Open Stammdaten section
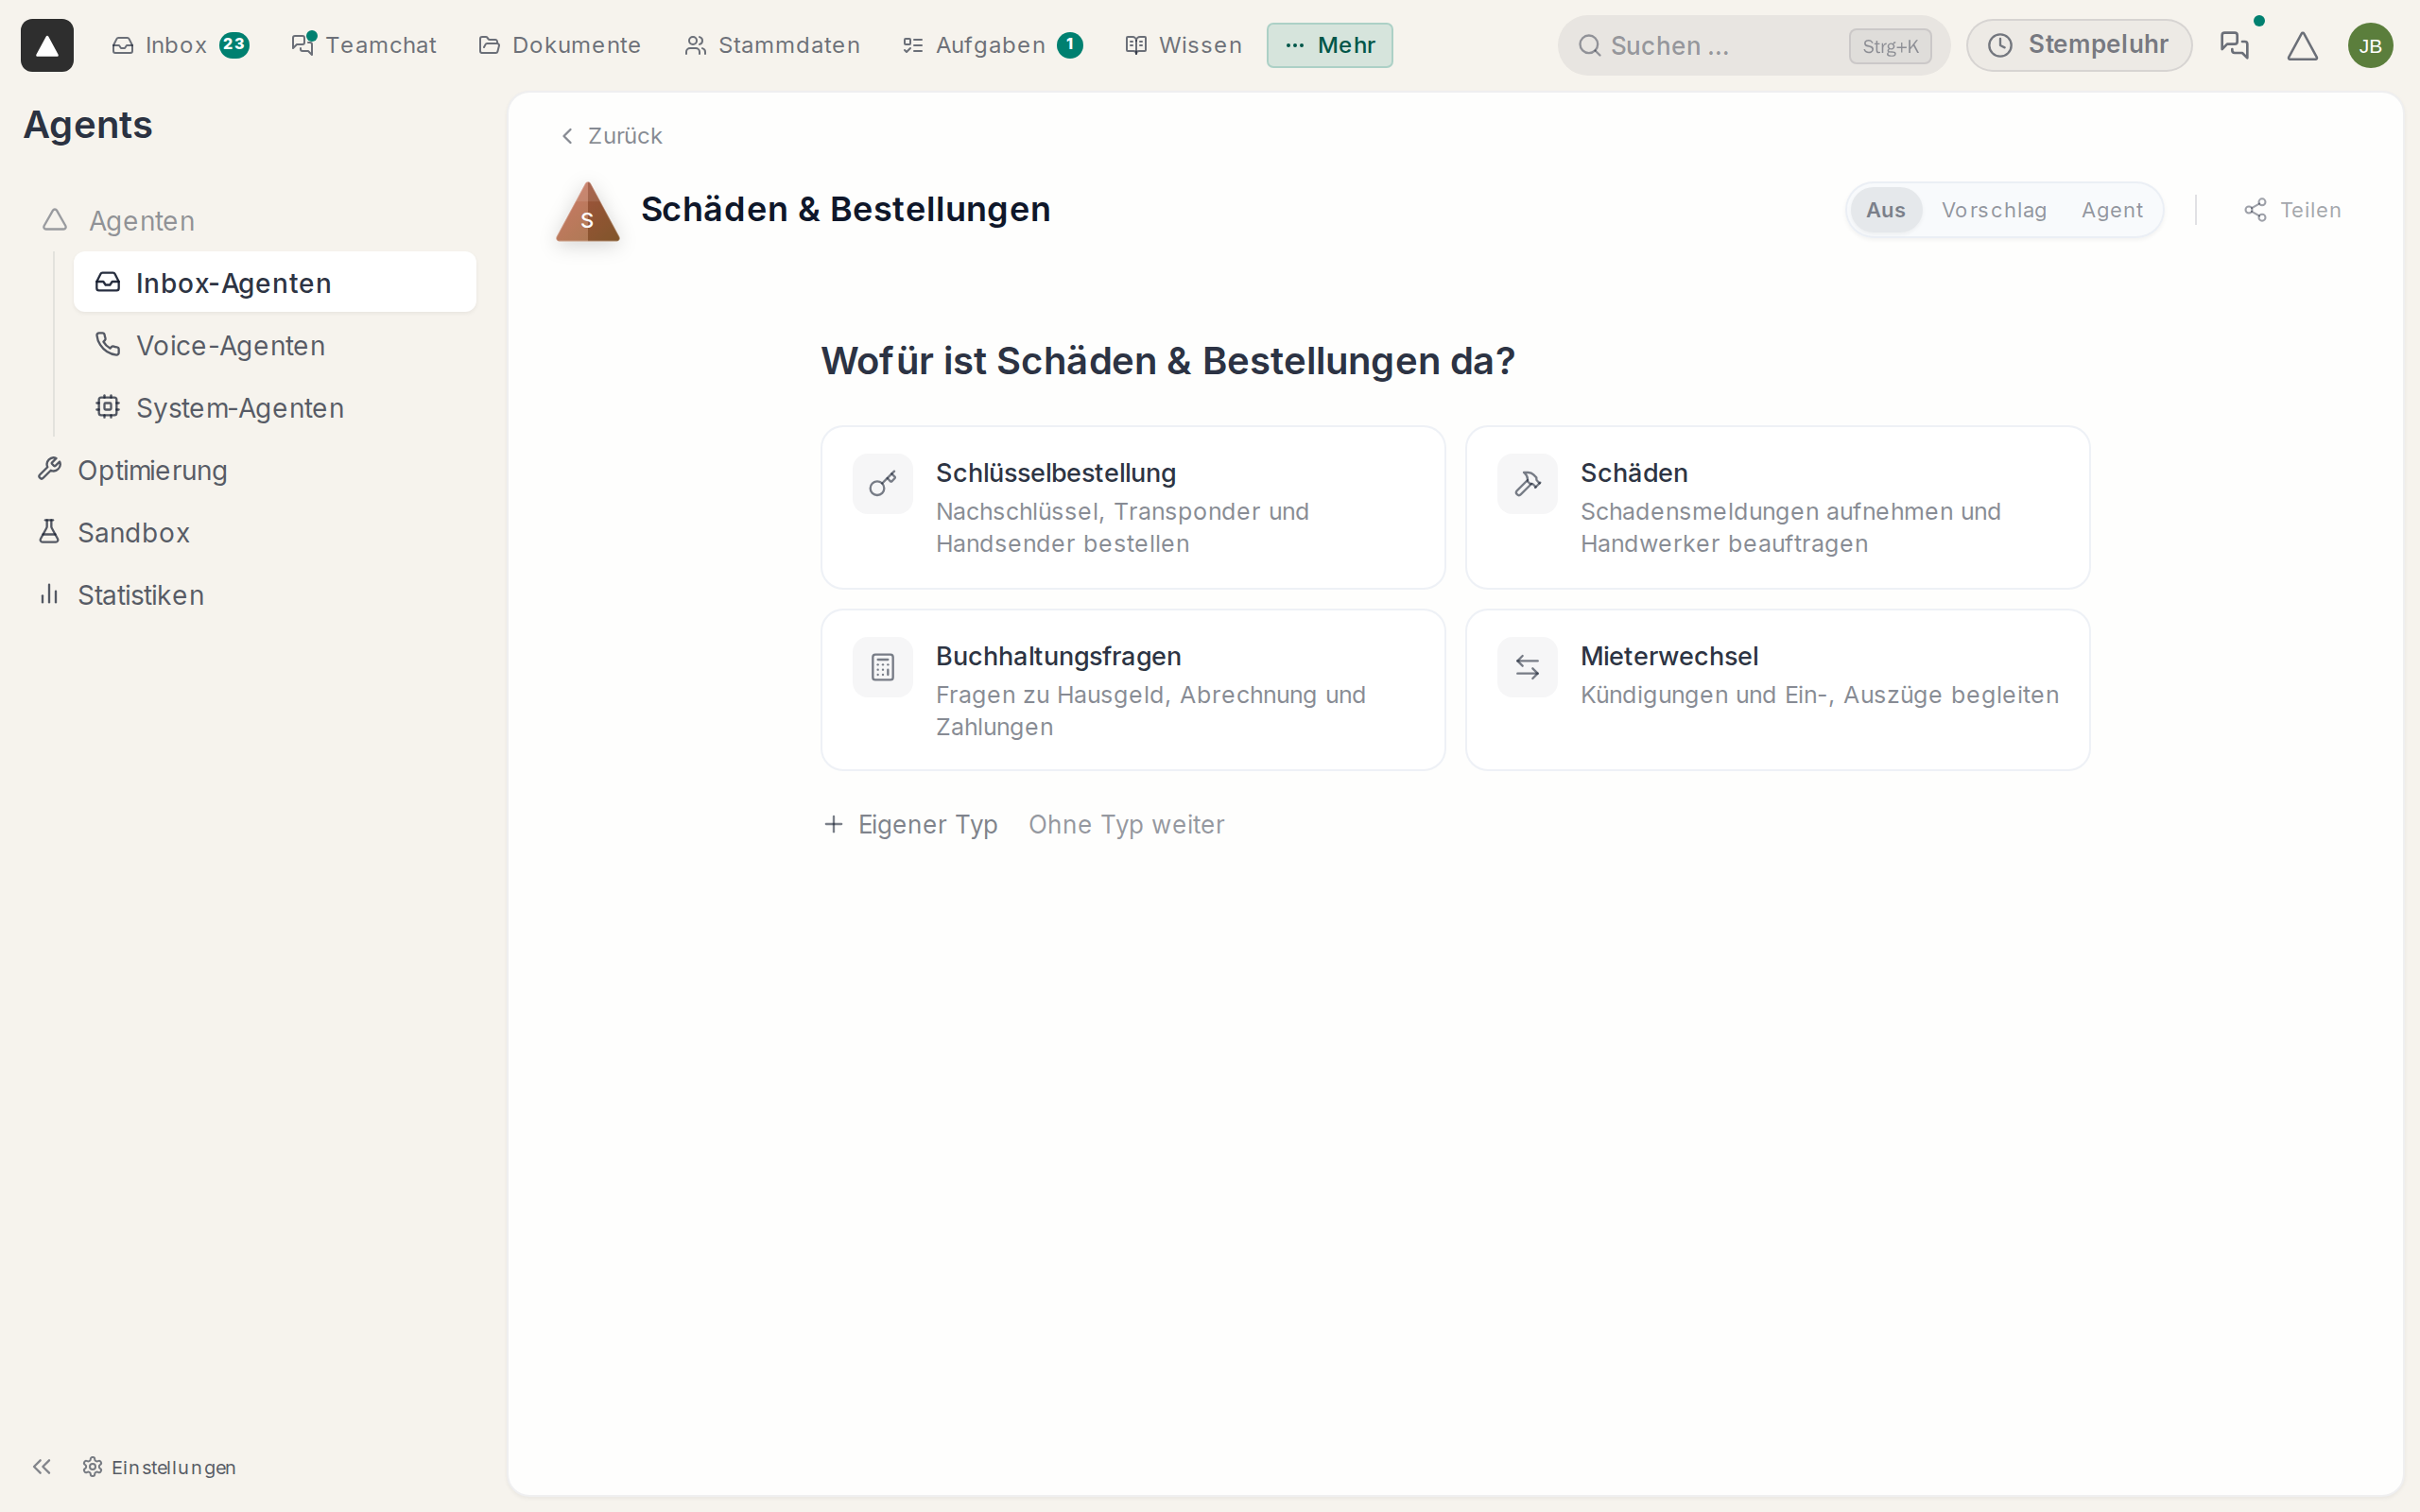This screenshot has width=2420, height=1512. click(772, 45)
